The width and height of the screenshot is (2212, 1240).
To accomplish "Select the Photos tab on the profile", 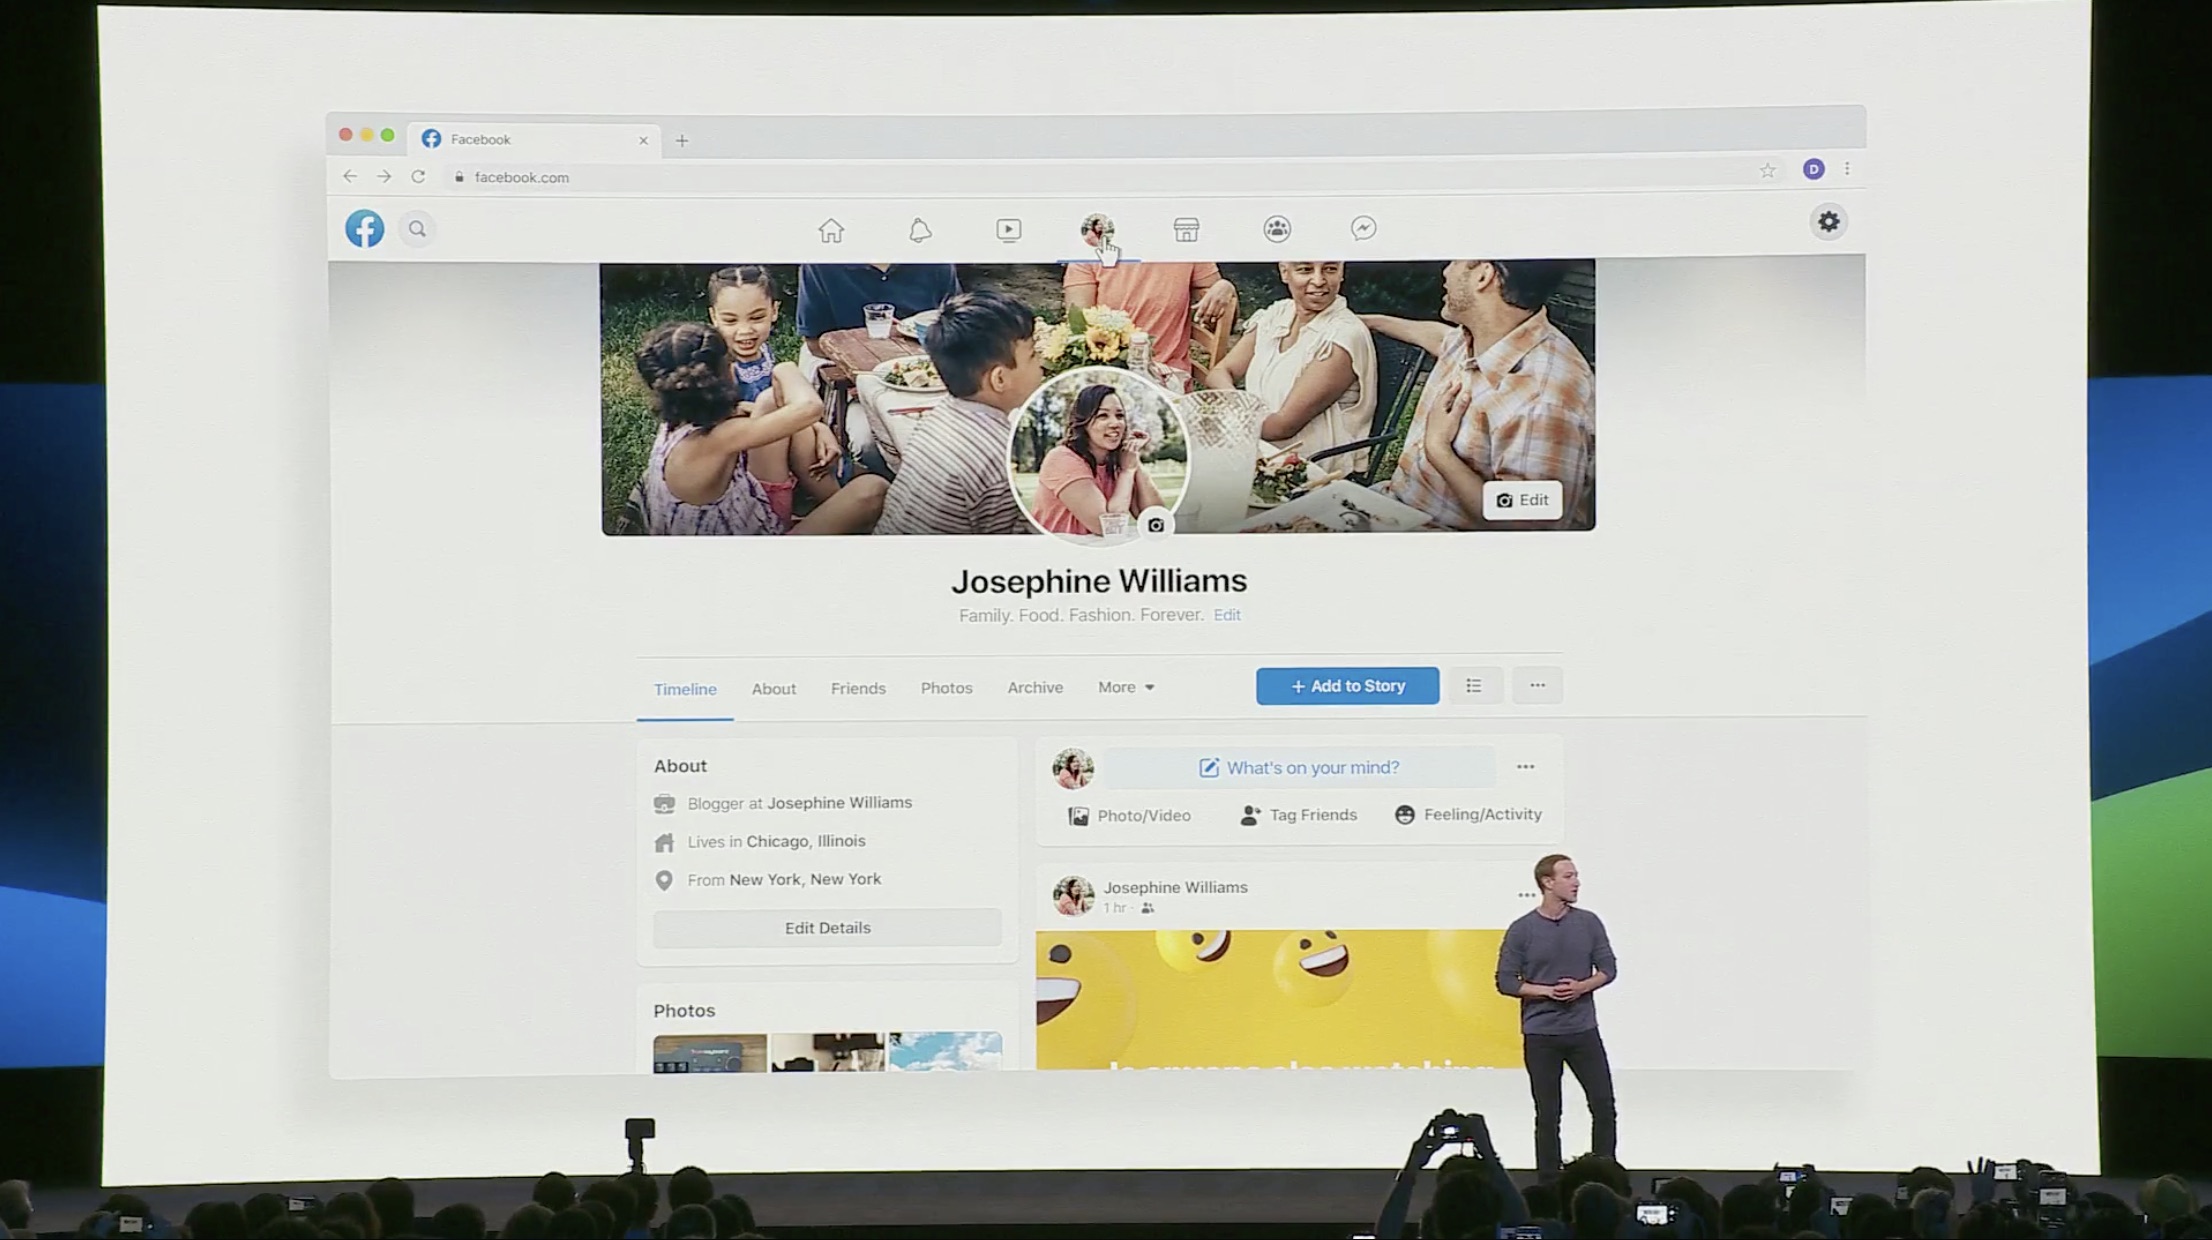I will pos(946,688).
